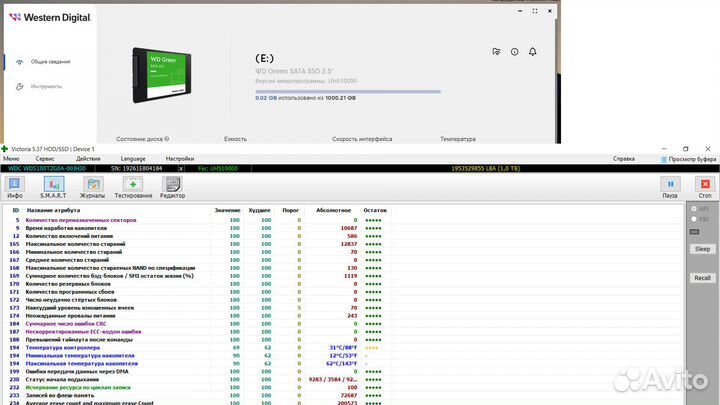Click the Состояние диска heading
720x405 pixels.
pos(140,139)
